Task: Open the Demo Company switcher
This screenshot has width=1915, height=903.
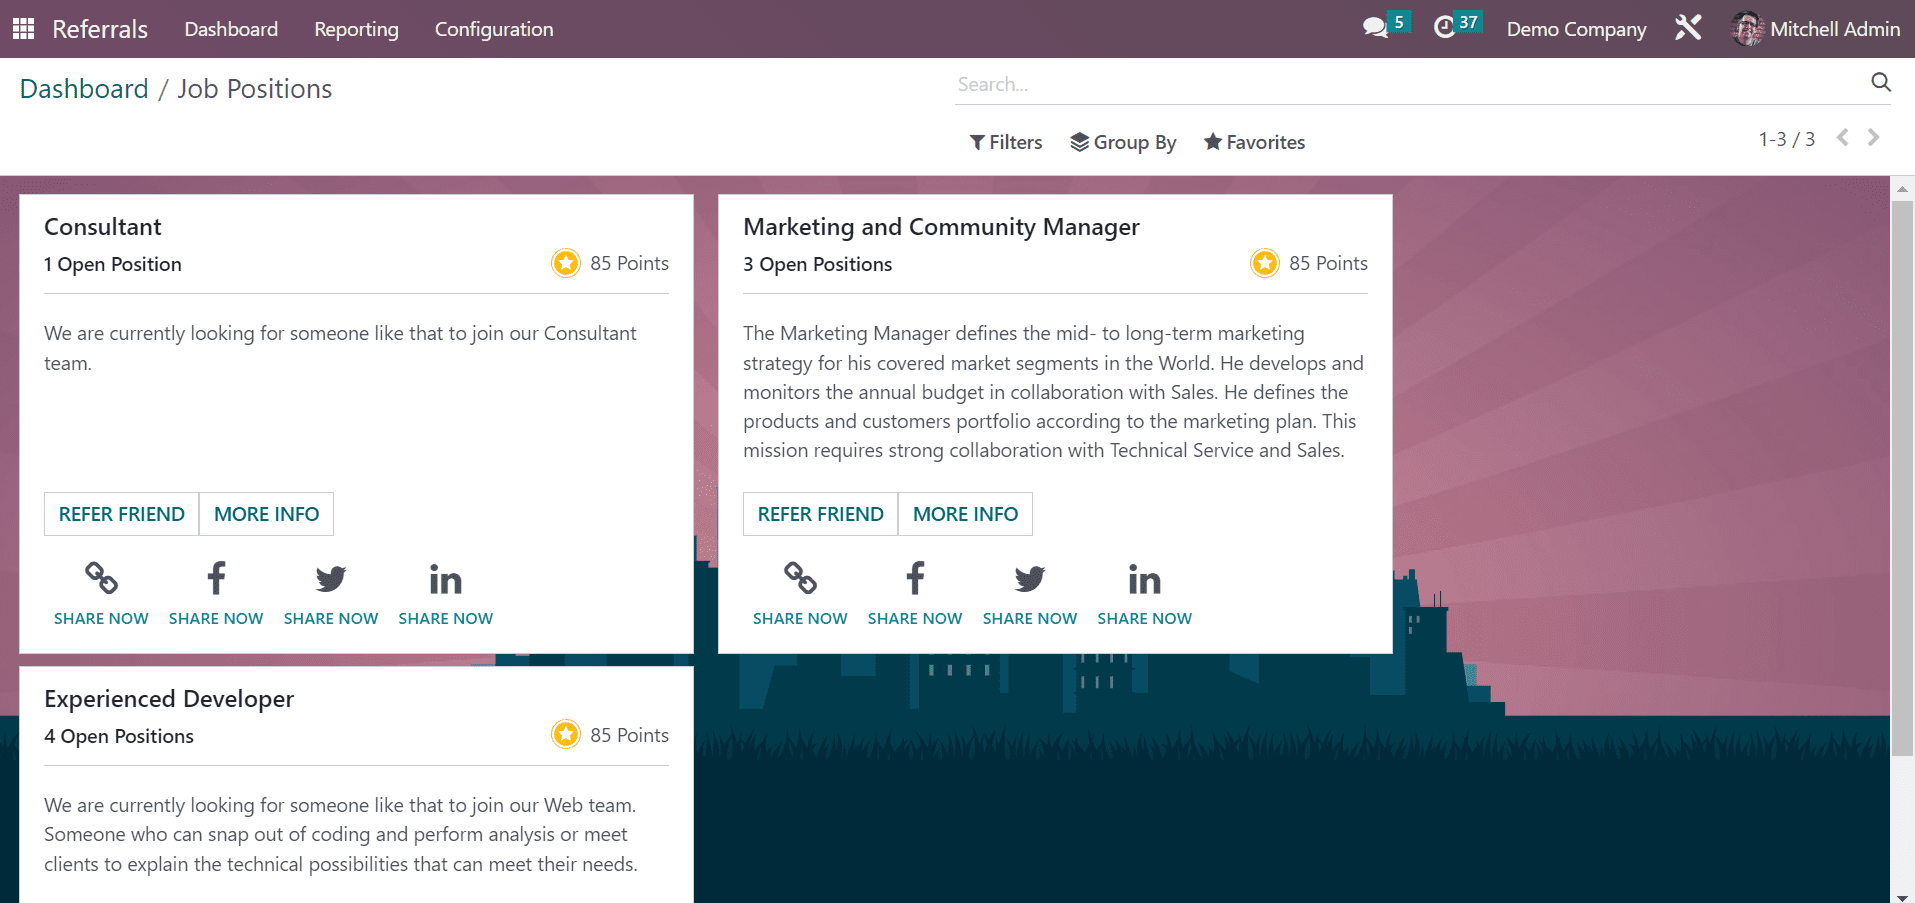Action: coord(1576,29)
